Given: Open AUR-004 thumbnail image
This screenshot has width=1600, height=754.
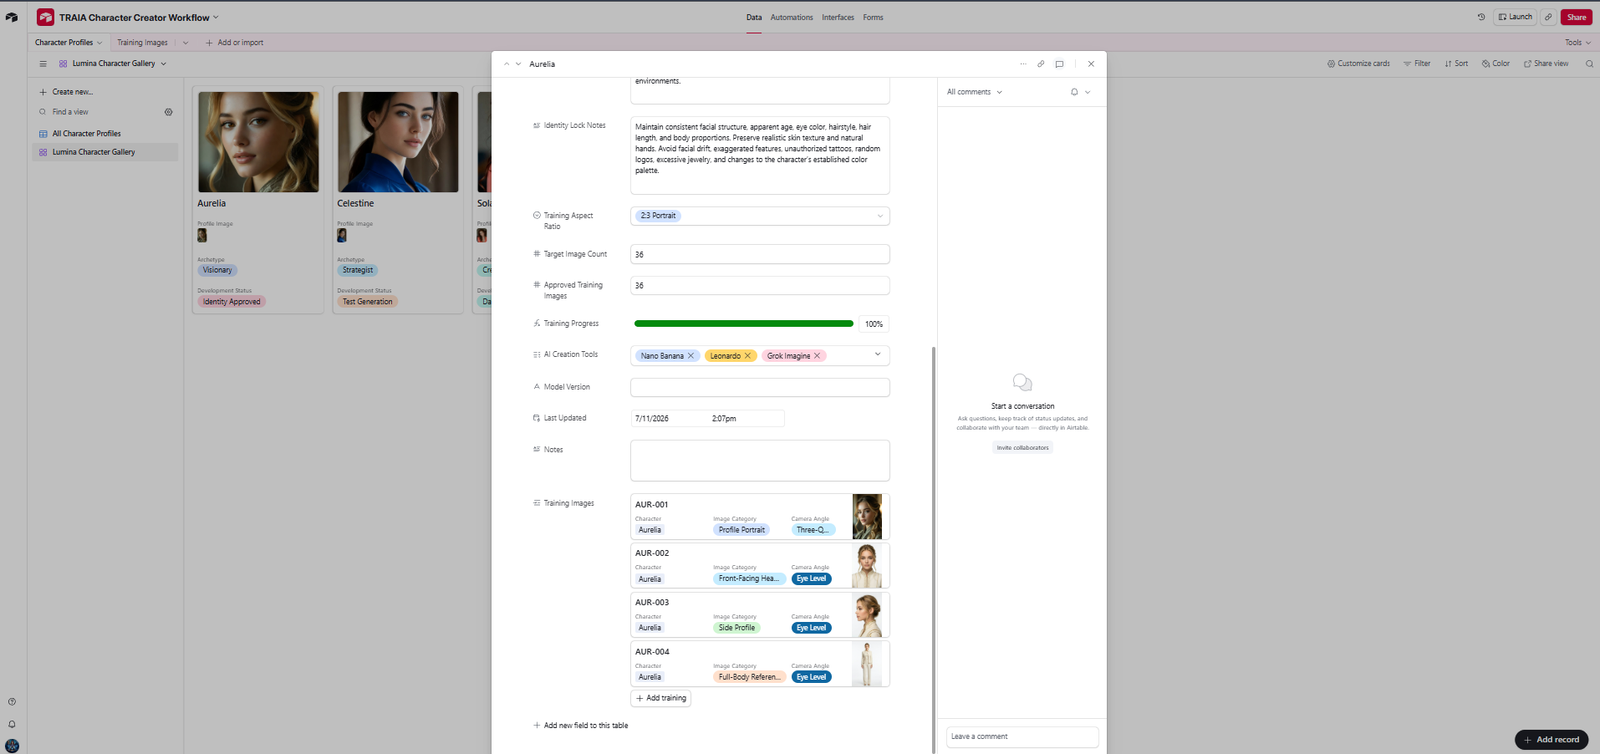Looking at the screenshot, I should [867, 664].
